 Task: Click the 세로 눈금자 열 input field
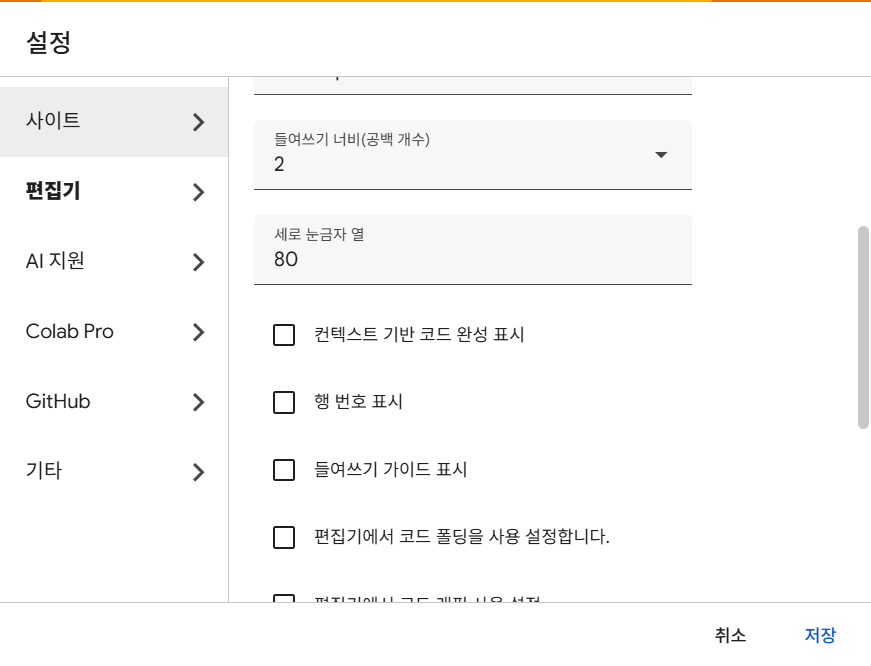(x=472, y=259)
